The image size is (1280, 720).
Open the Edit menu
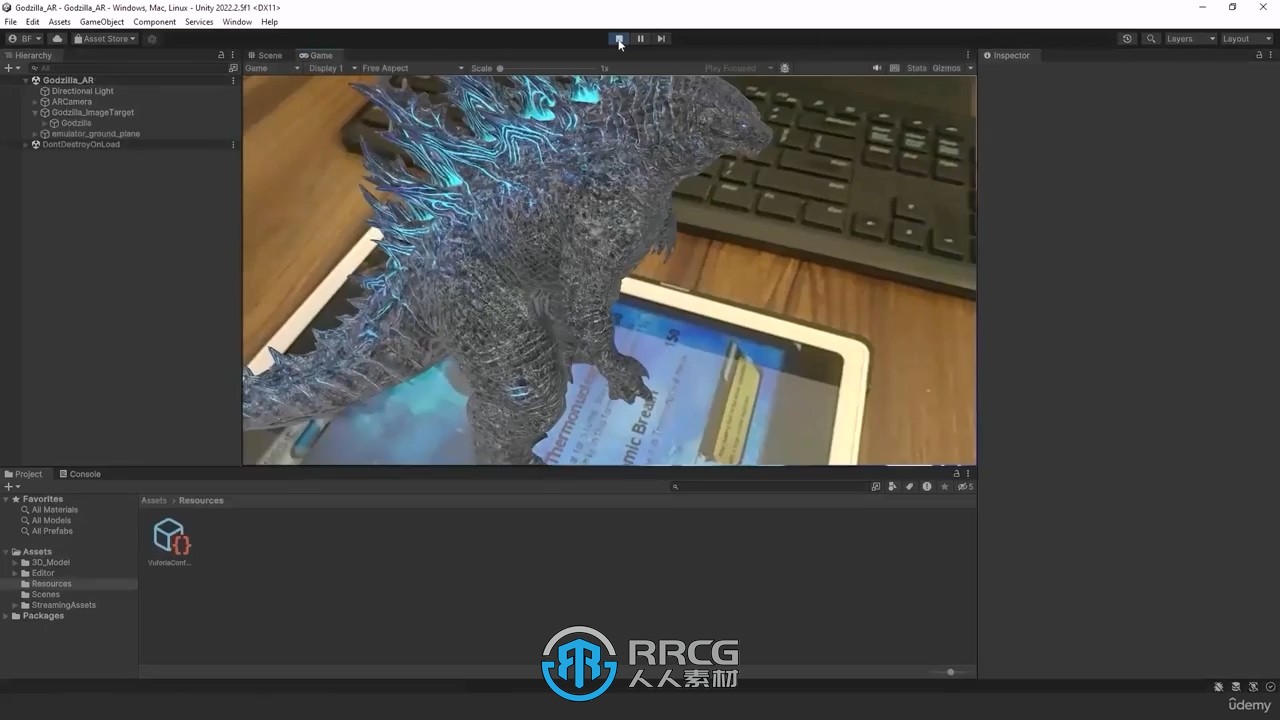[33, 22]
